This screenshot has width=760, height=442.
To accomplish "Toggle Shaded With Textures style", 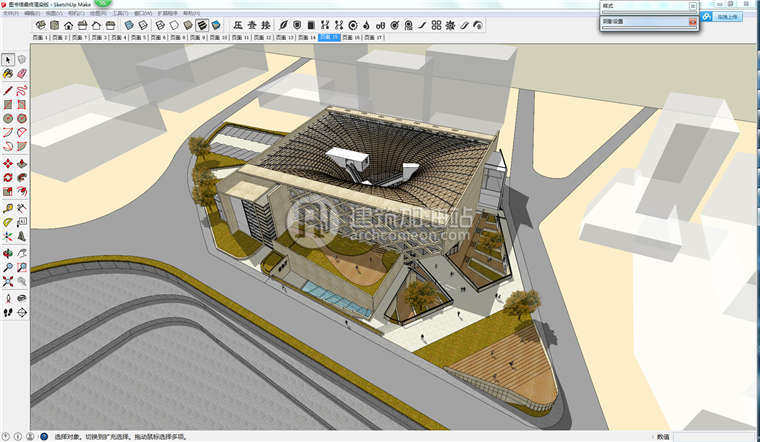I will [x=202, y=25].
